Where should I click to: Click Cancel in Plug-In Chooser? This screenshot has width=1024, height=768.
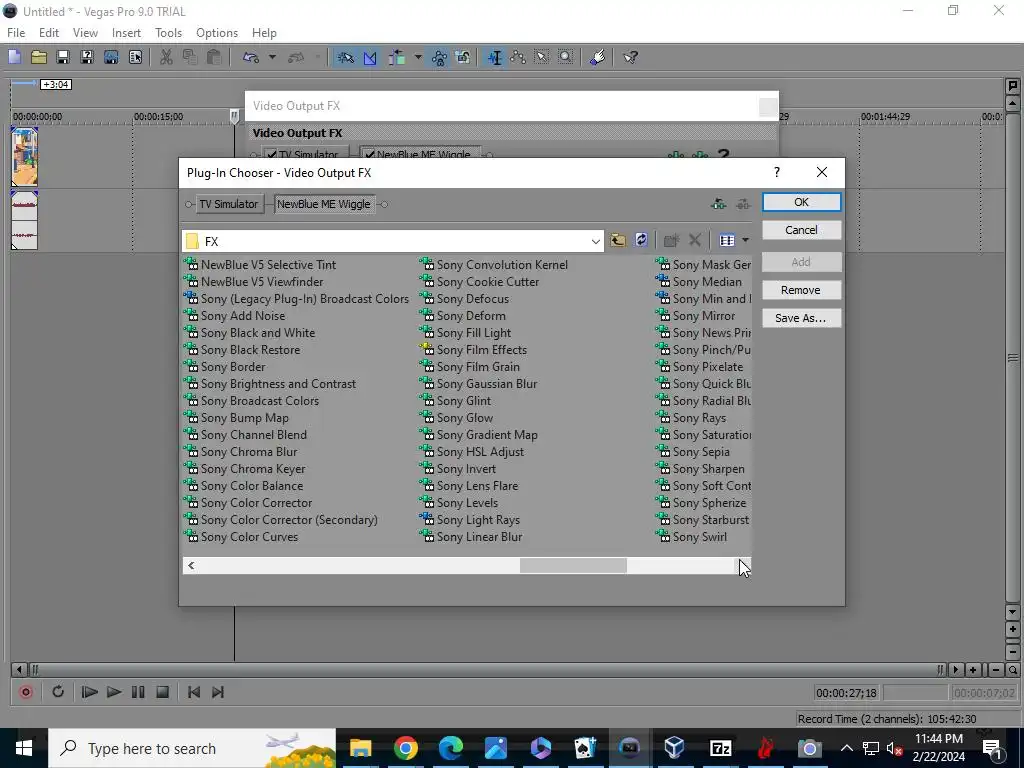pyautogui.click(x=801, y=230)
